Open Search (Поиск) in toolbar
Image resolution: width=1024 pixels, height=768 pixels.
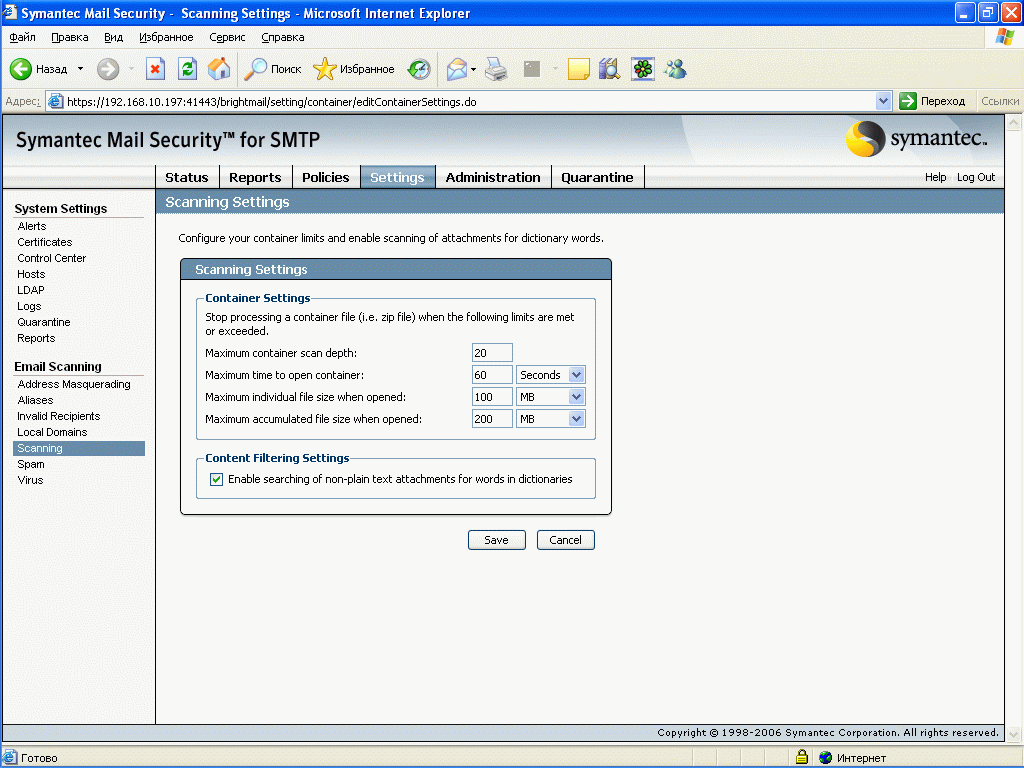click(272, 69)
